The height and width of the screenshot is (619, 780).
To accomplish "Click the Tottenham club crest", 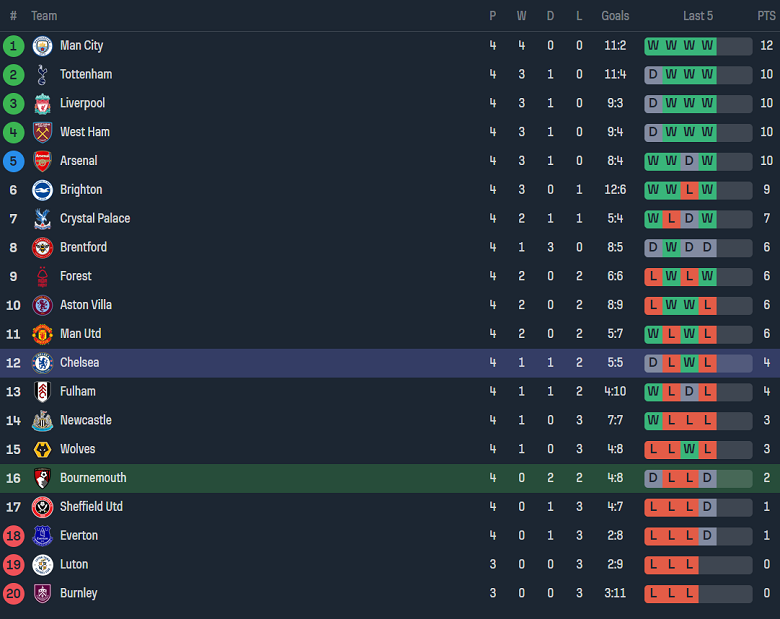I will pos(42,75).
